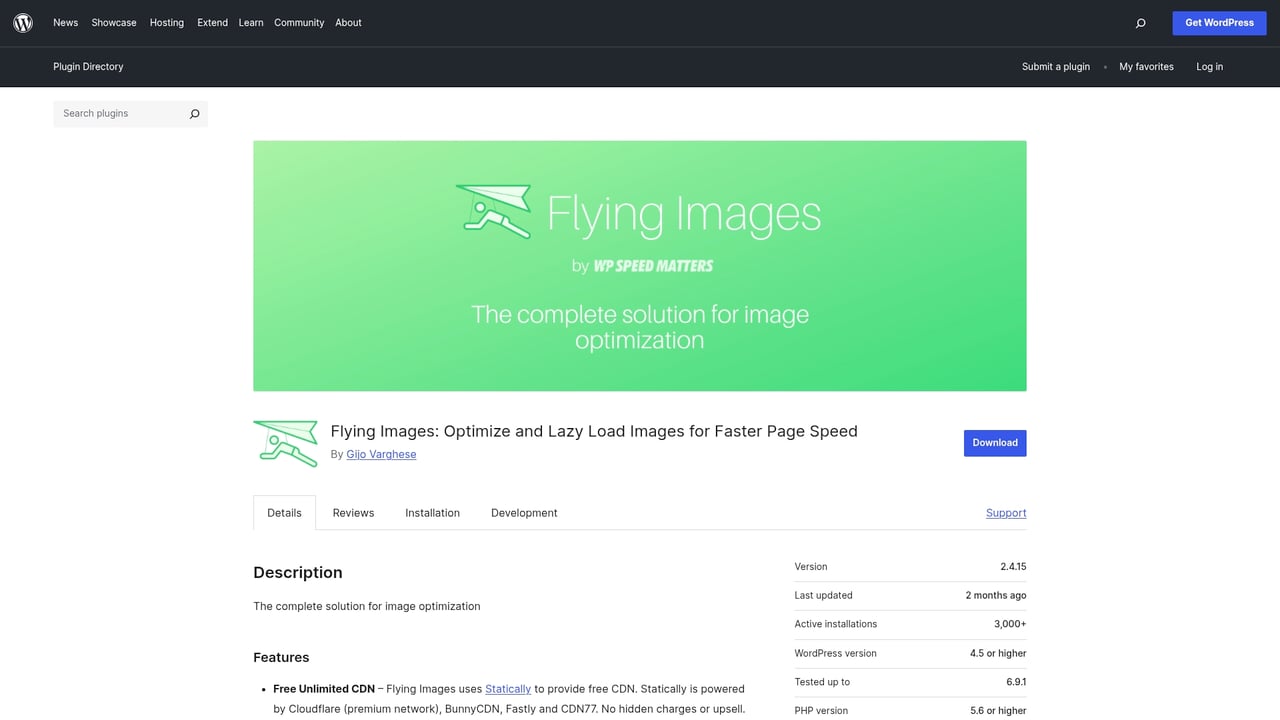Viewport: 1280px width, 720px height.
Task: Click the Download button
Action: 994,442
